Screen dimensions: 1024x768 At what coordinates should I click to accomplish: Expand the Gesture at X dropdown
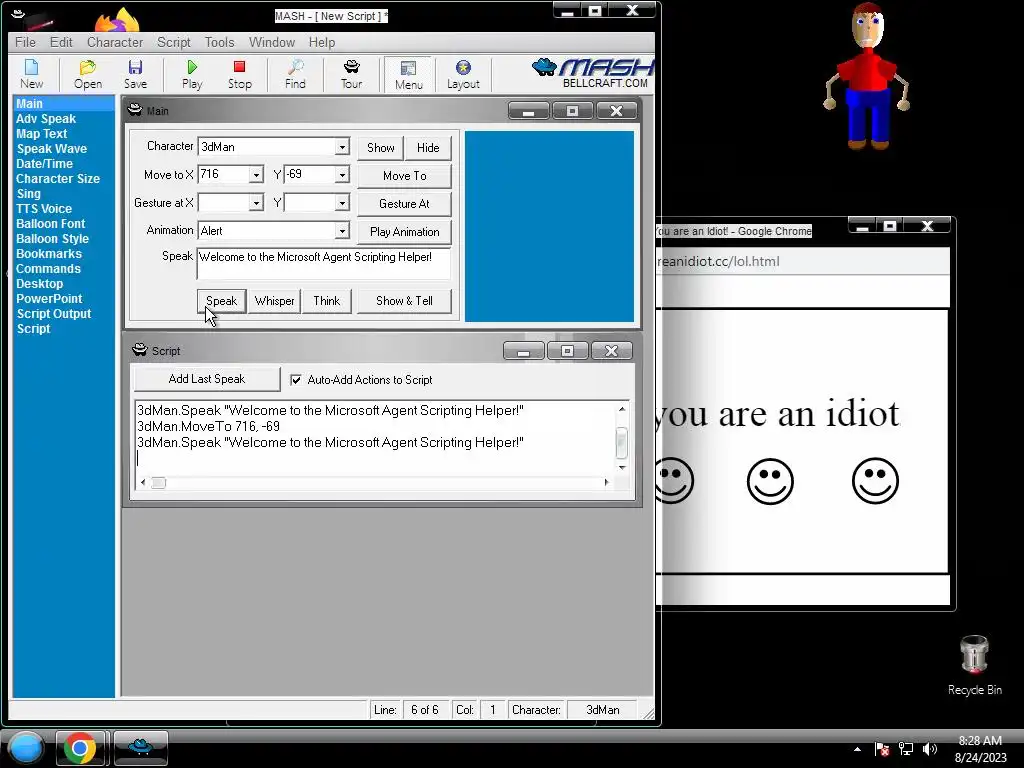tap(256, 203)
